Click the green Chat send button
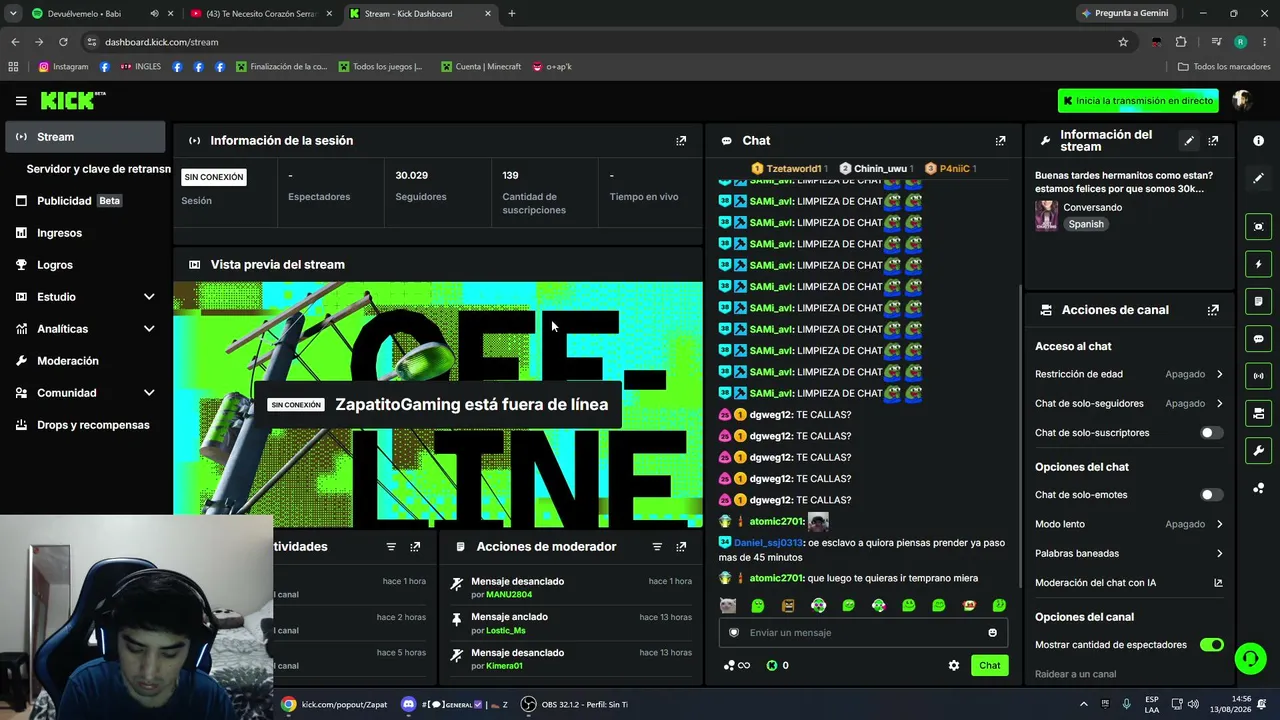The image size is (1280, 720). point(989,666)
